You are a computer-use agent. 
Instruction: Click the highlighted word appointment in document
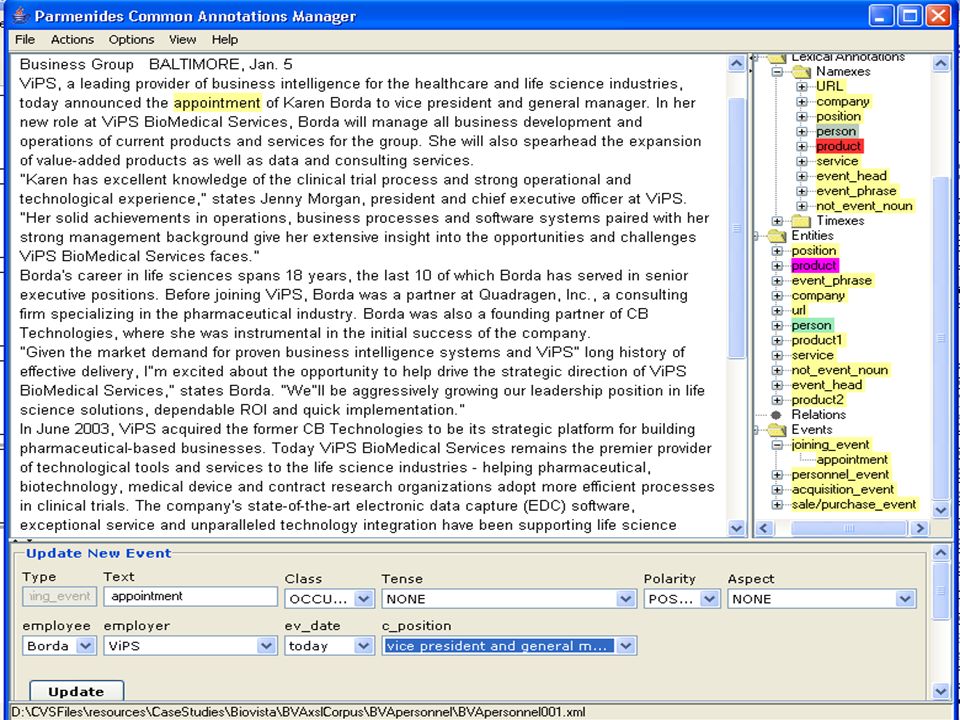[217, 103]
